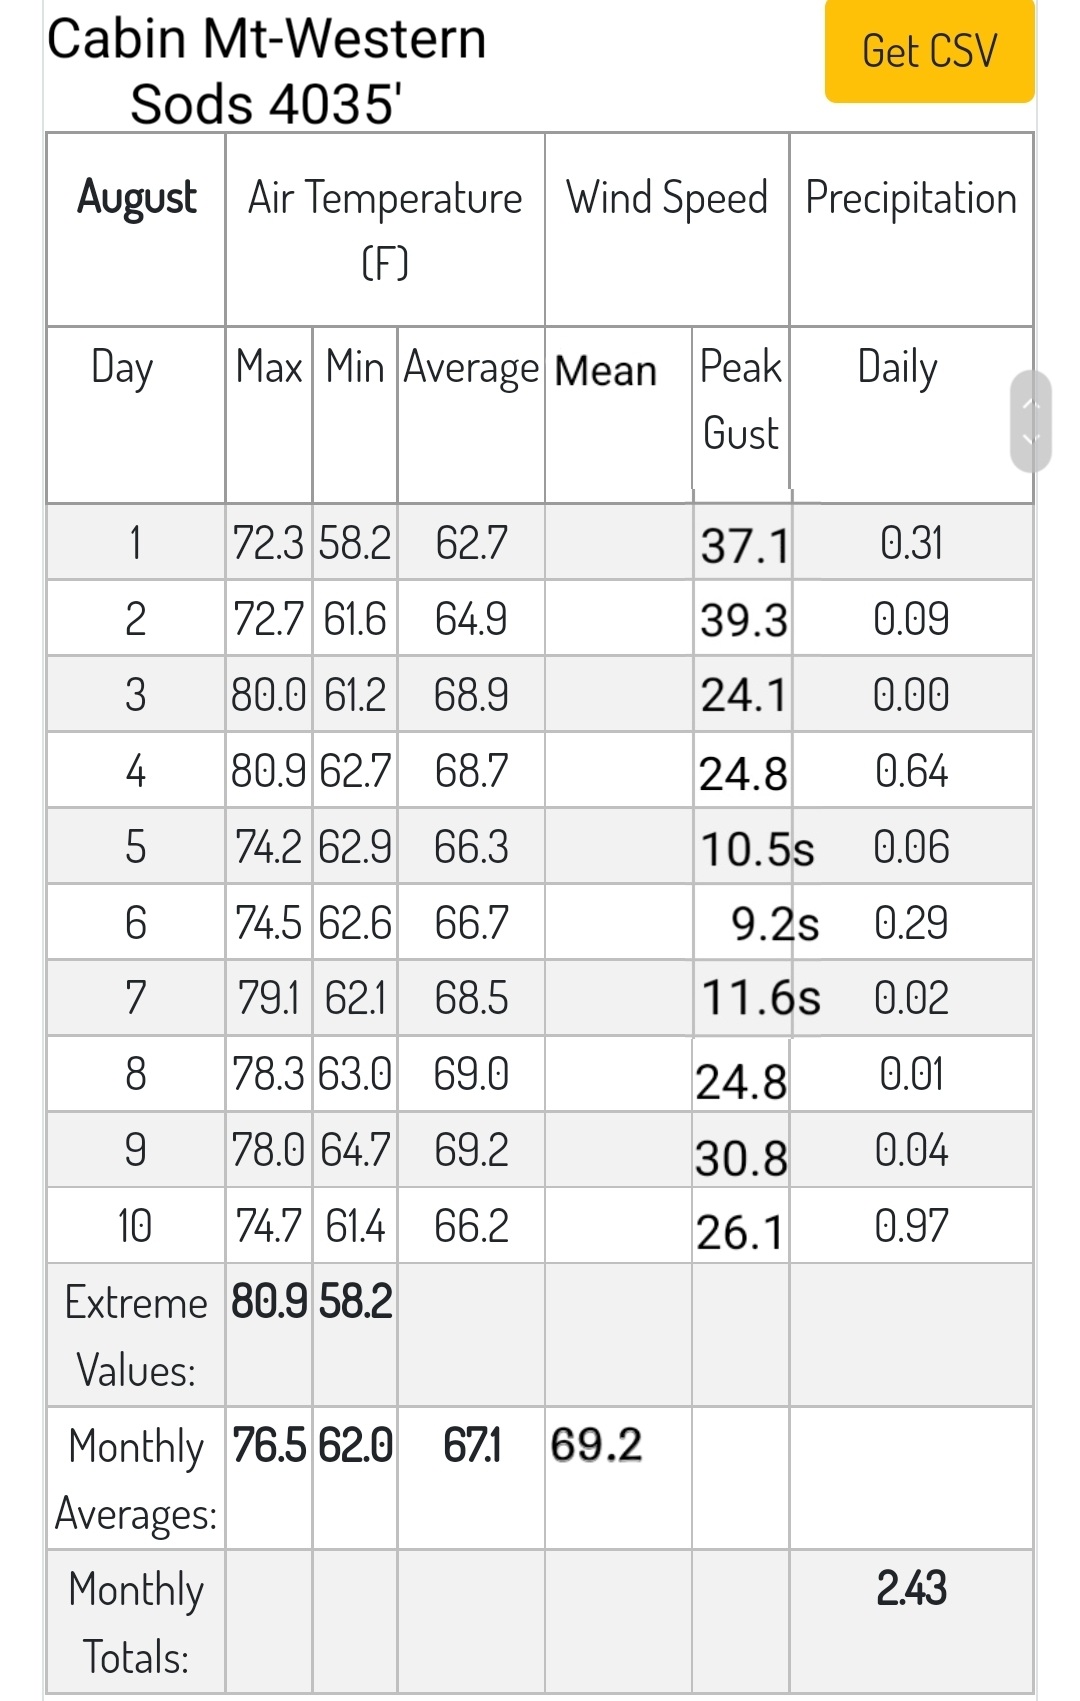Image resolution: width=1080 pixels, height=1701 pixels.
Task: Click the Peak Gust column header
Action: [x=740, y=400]
